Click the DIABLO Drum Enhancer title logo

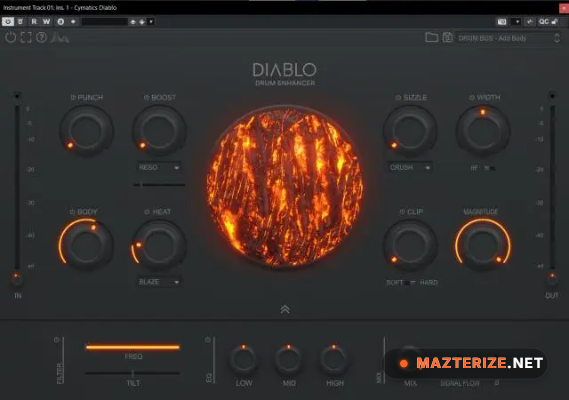click(x=285, y=74)
